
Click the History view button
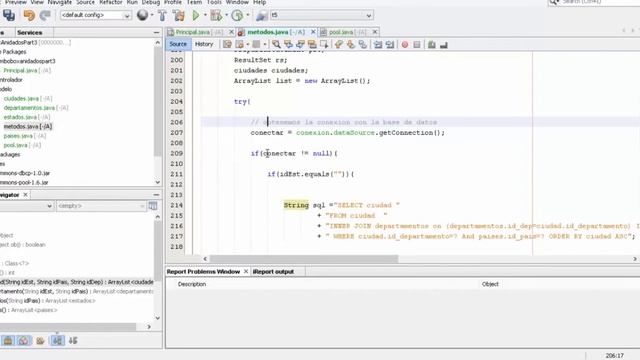tap(204, 44)
